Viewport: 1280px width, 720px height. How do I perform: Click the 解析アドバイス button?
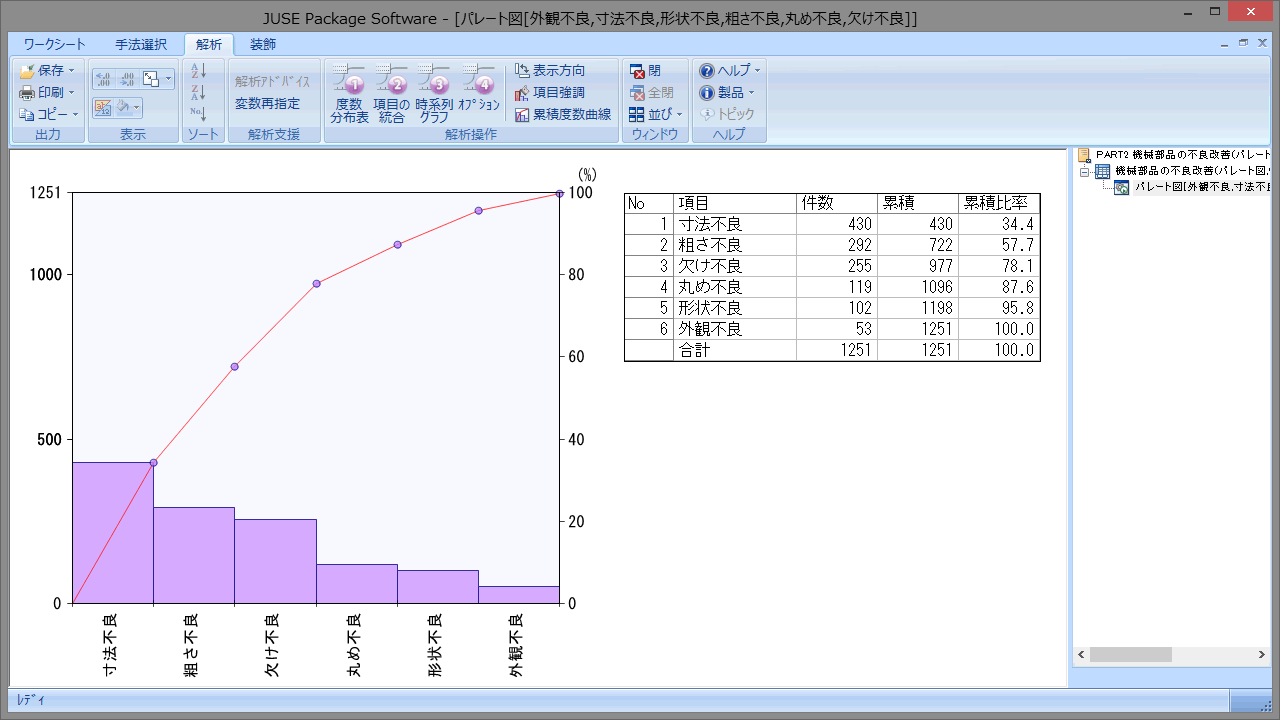coord(272,81)
